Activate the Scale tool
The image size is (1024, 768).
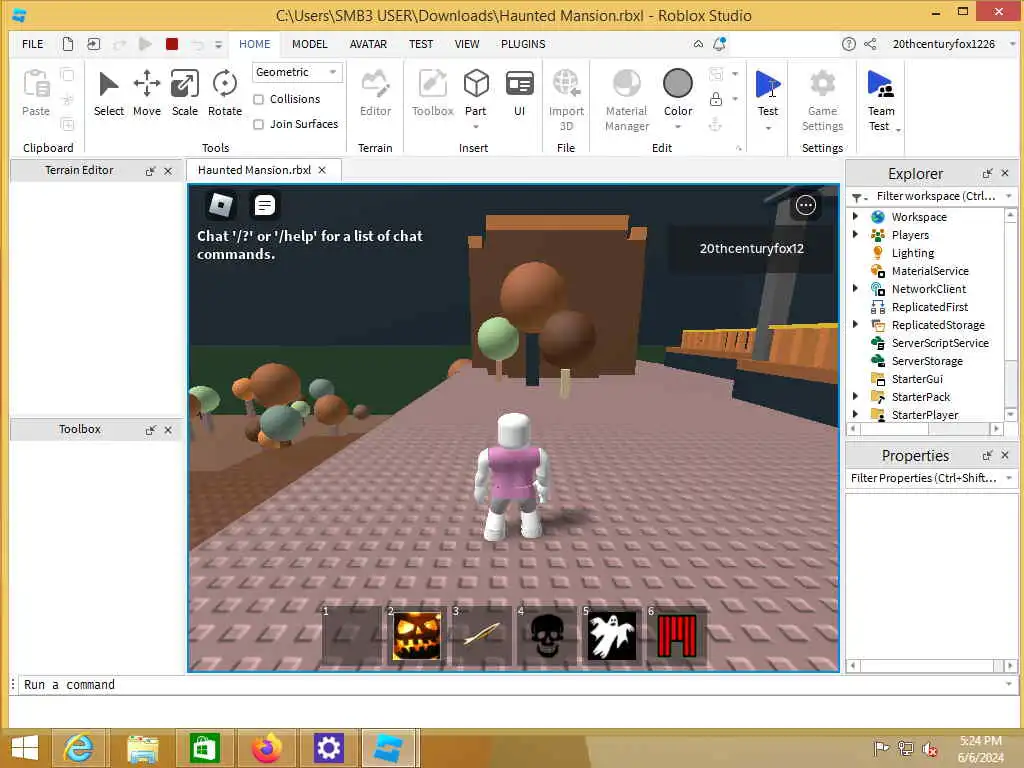pyautogui.click(x=185, y=93)
